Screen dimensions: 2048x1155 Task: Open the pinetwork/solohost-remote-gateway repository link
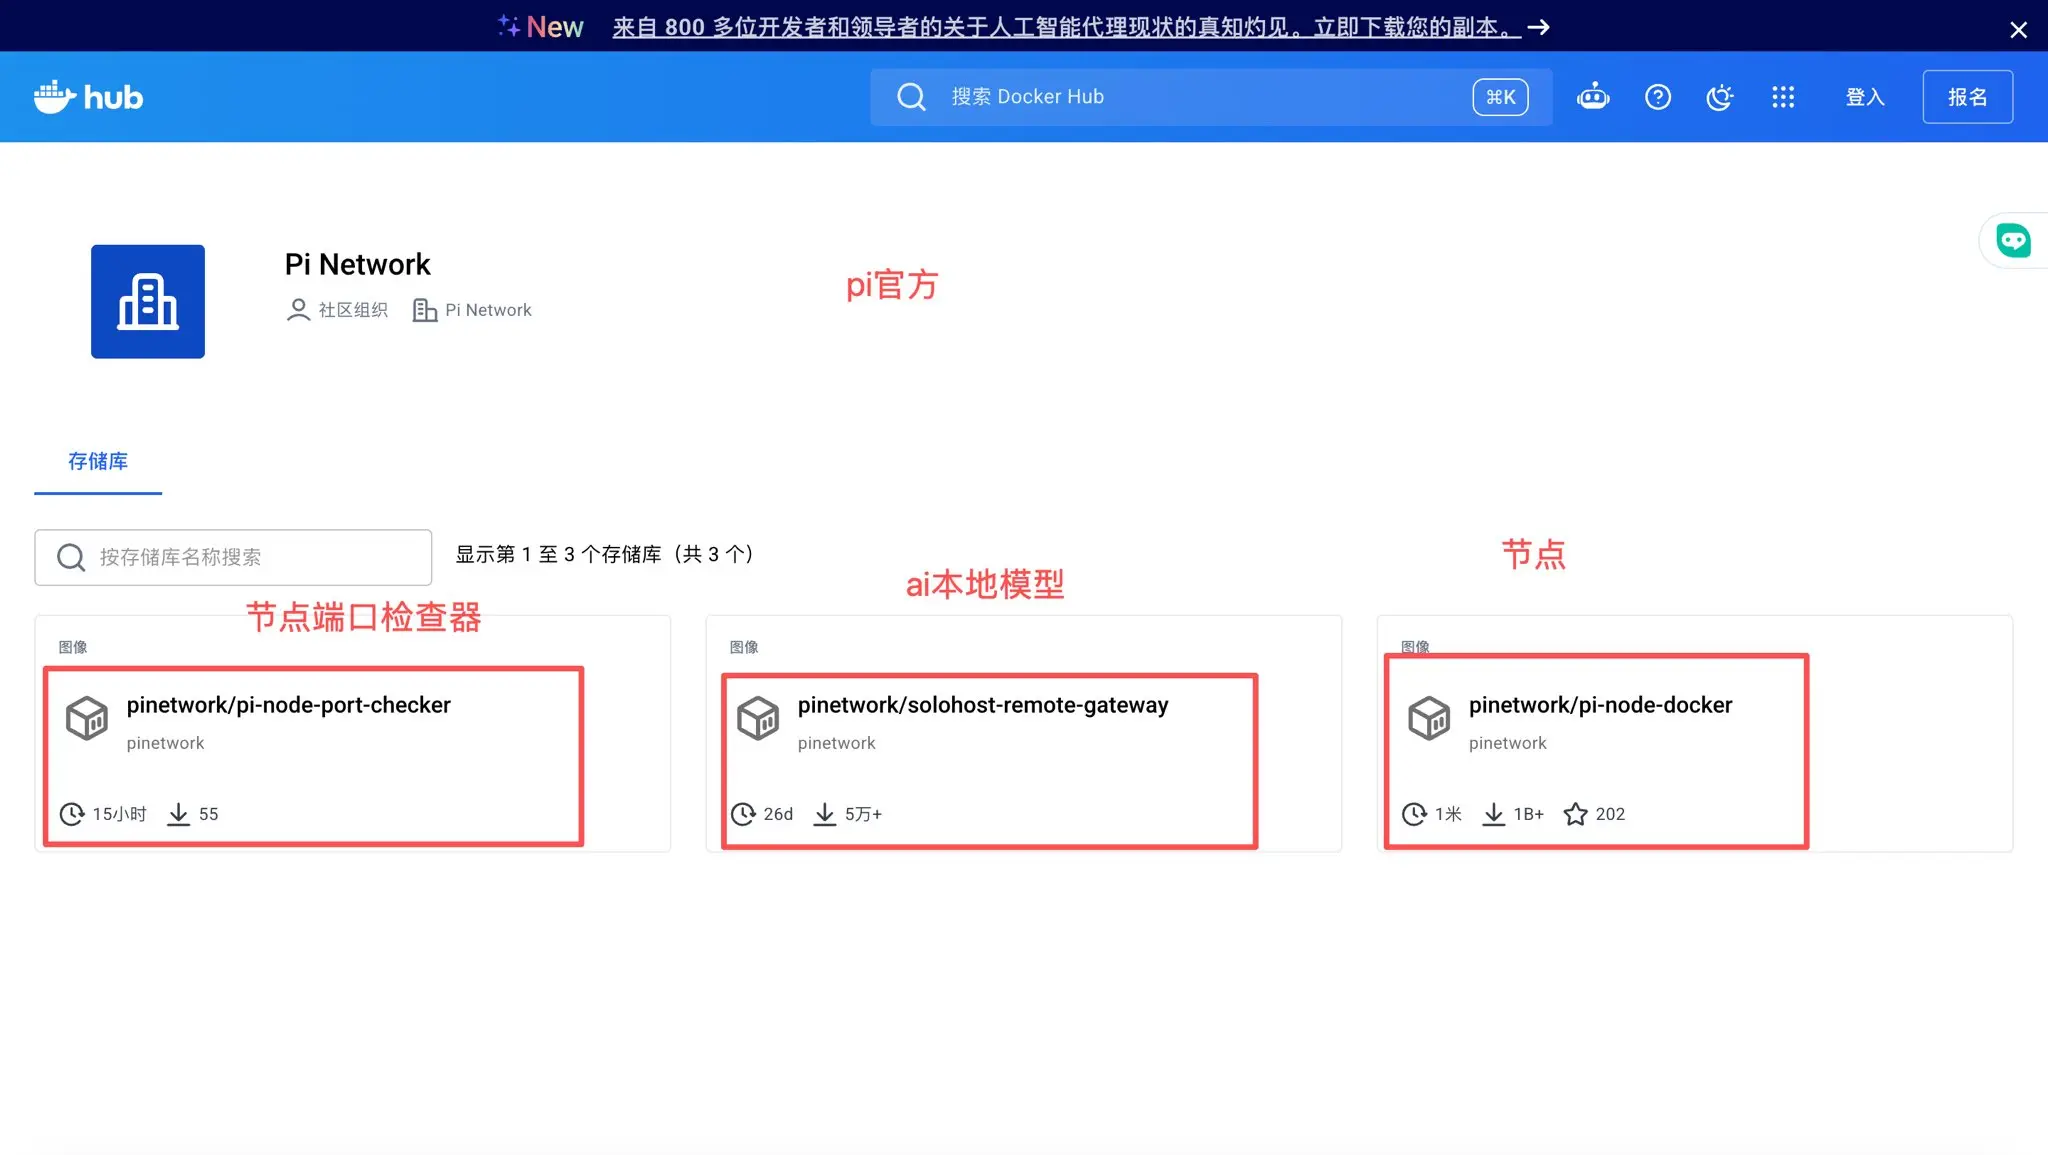983,705
